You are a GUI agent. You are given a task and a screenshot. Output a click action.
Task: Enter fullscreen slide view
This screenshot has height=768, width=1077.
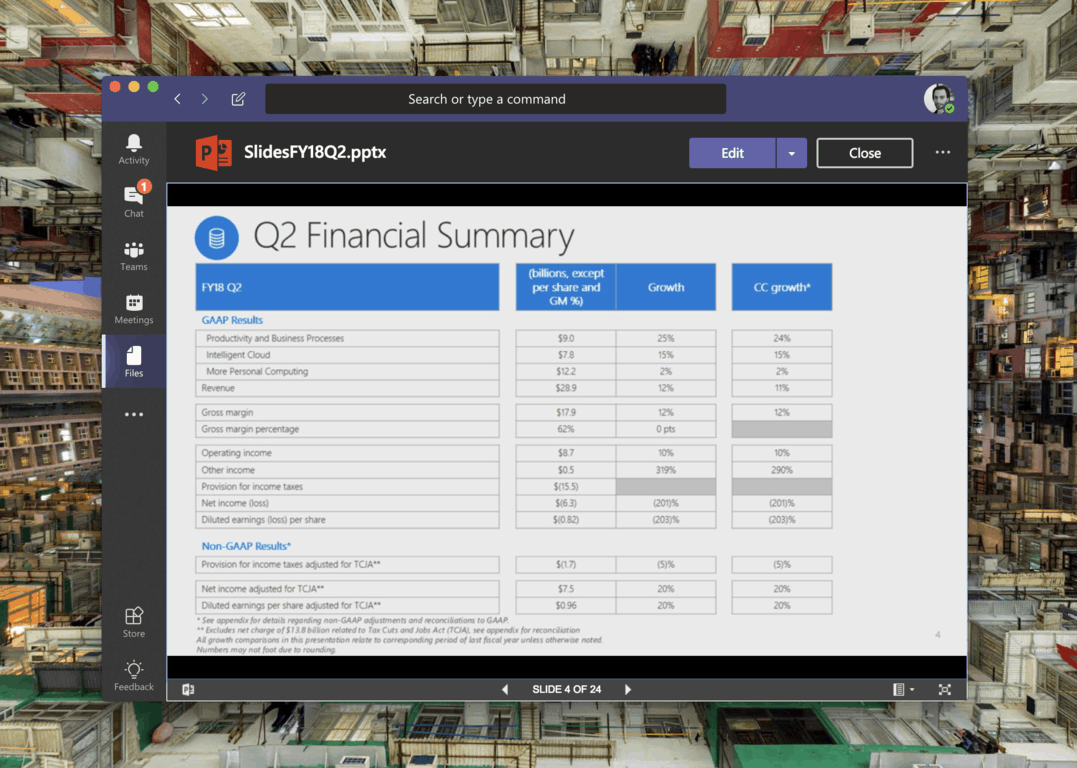click(944, 689)
